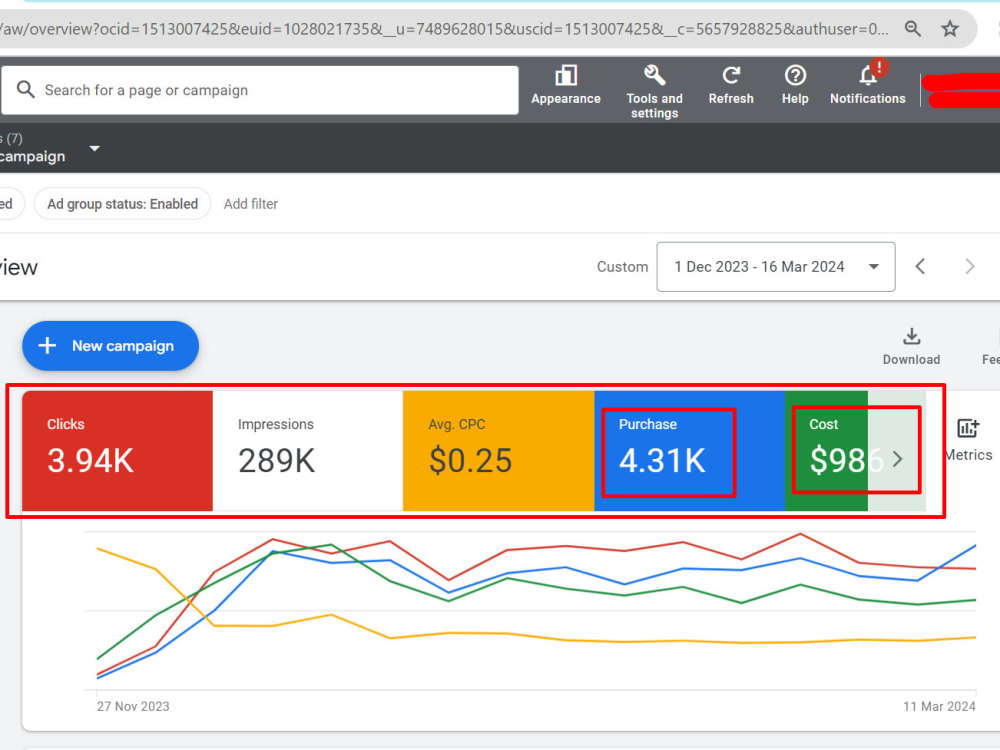Click Add filter
Image resolution: width=1000 pixels, height=750 pixels.
[x=251, y=204]
